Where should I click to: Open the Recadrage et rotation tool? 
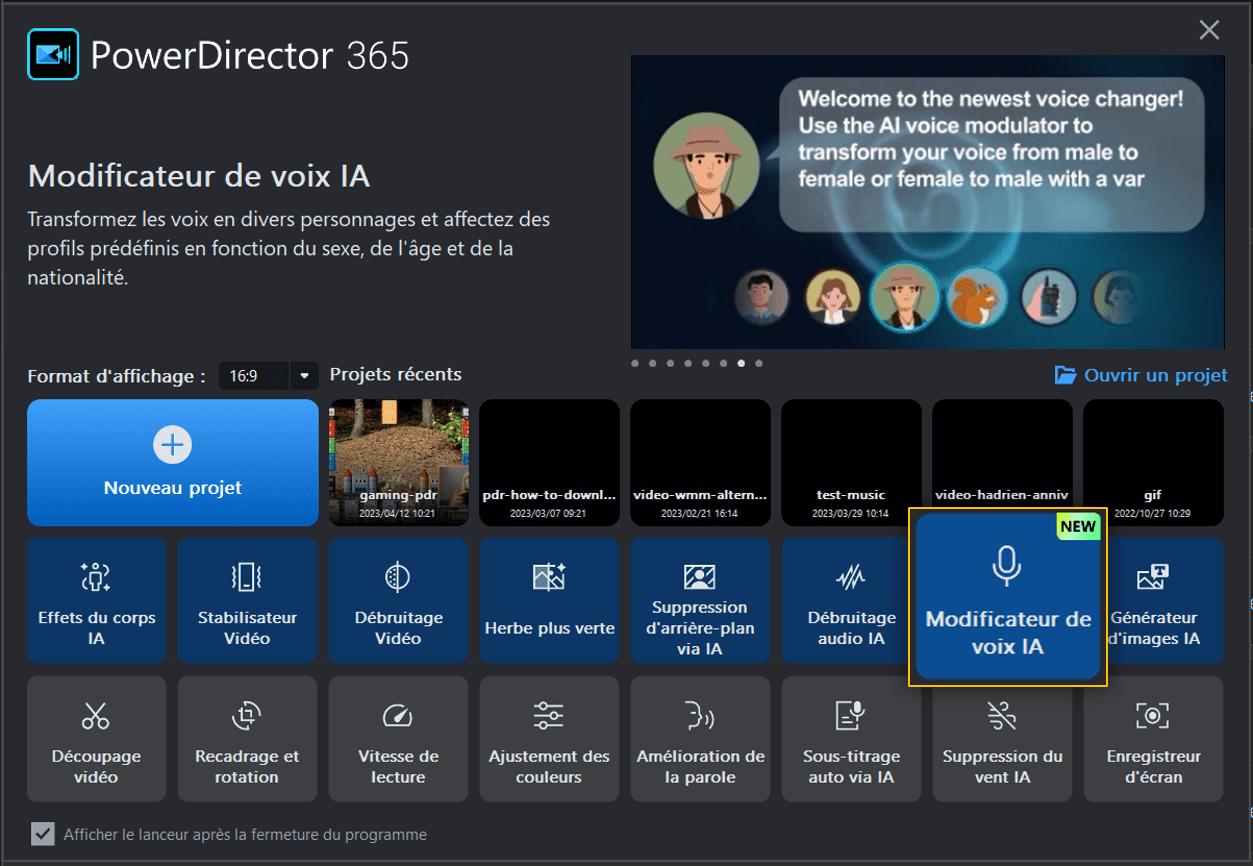point(247,739)
